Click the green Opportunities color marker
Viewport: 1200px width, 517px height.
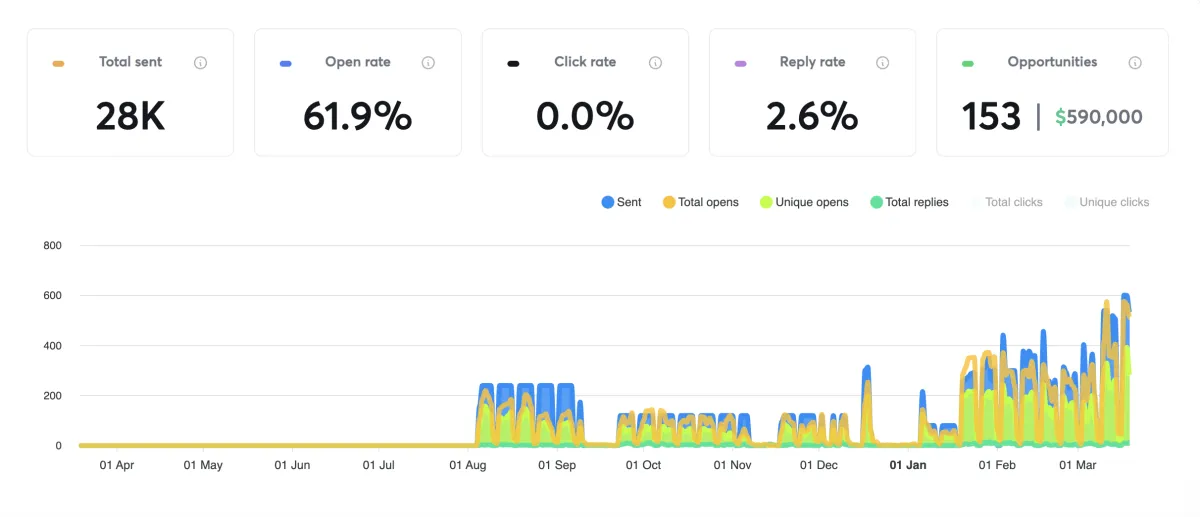click(967, 64)
